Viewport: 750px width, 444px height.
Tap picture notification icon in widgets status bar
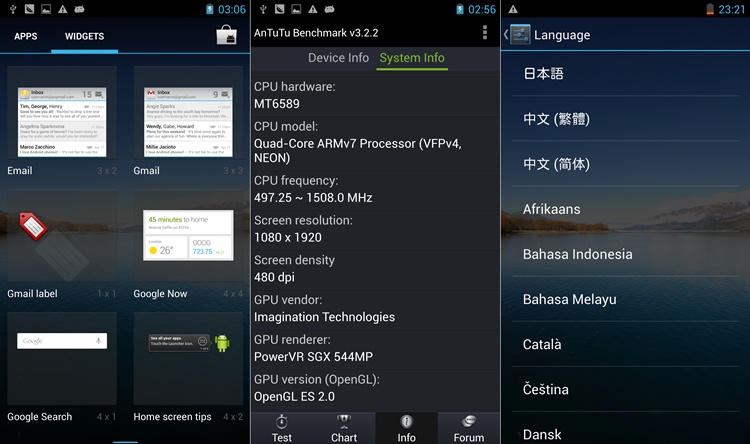[46, 9]
